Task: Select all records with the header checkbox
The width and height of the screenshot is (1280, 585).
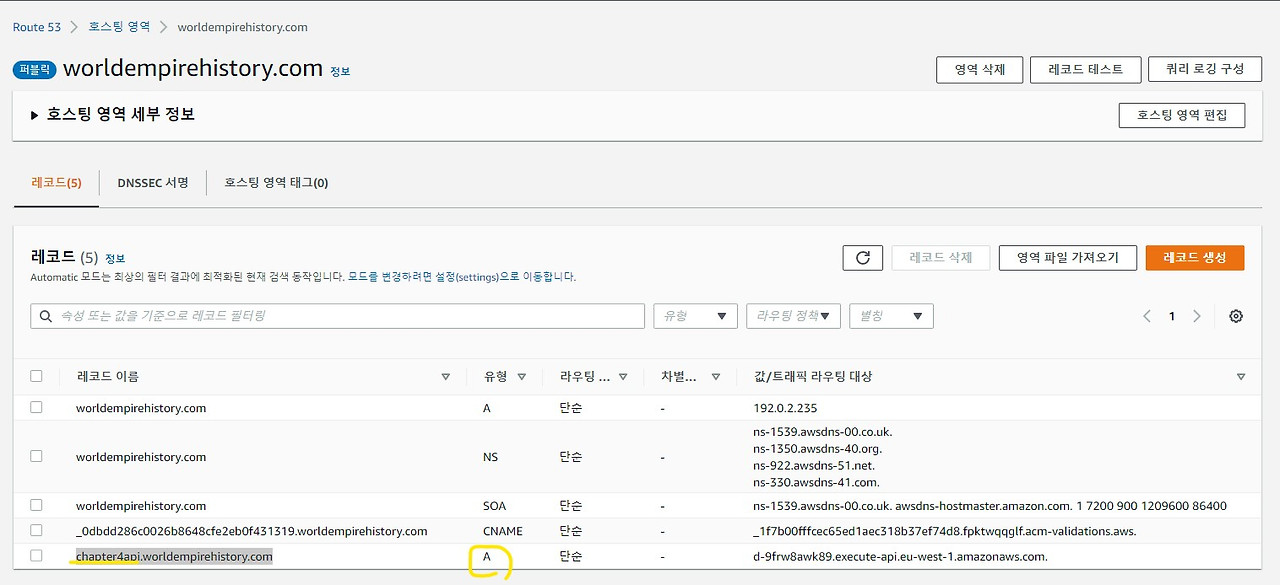Action: click(37, 376)
